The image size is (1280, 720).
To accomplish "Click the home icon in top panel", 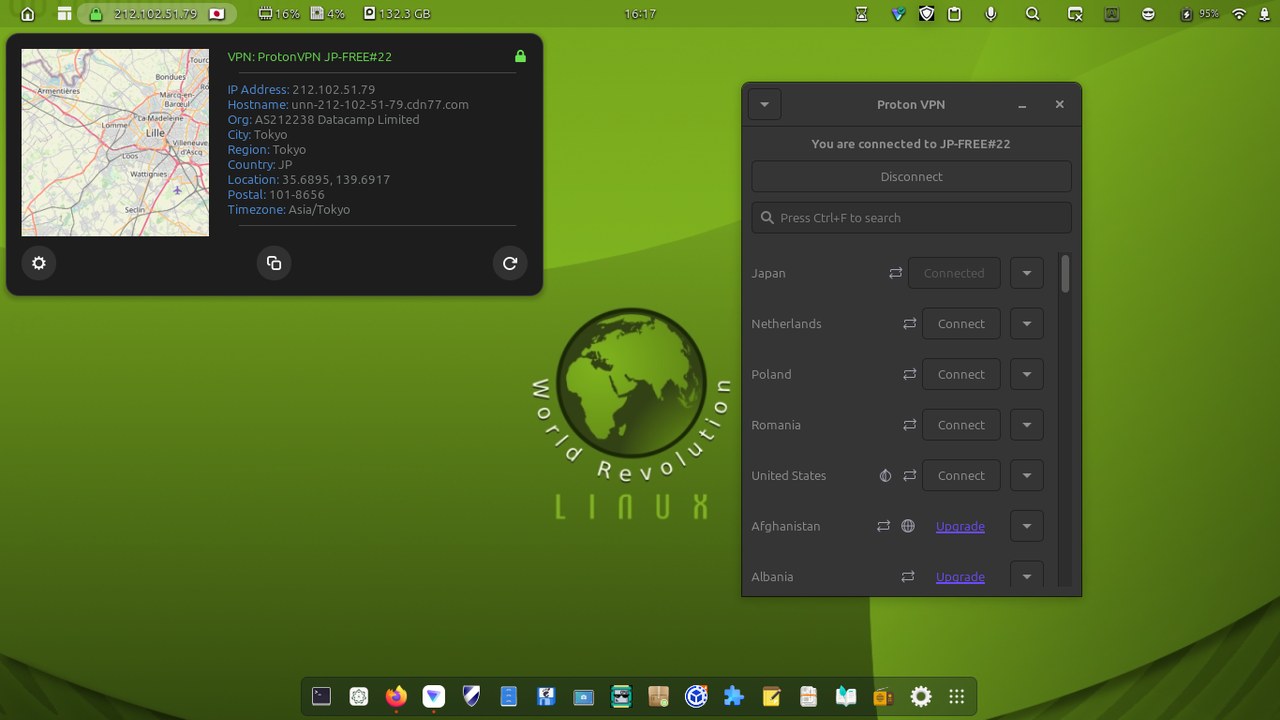I will 27,14.
